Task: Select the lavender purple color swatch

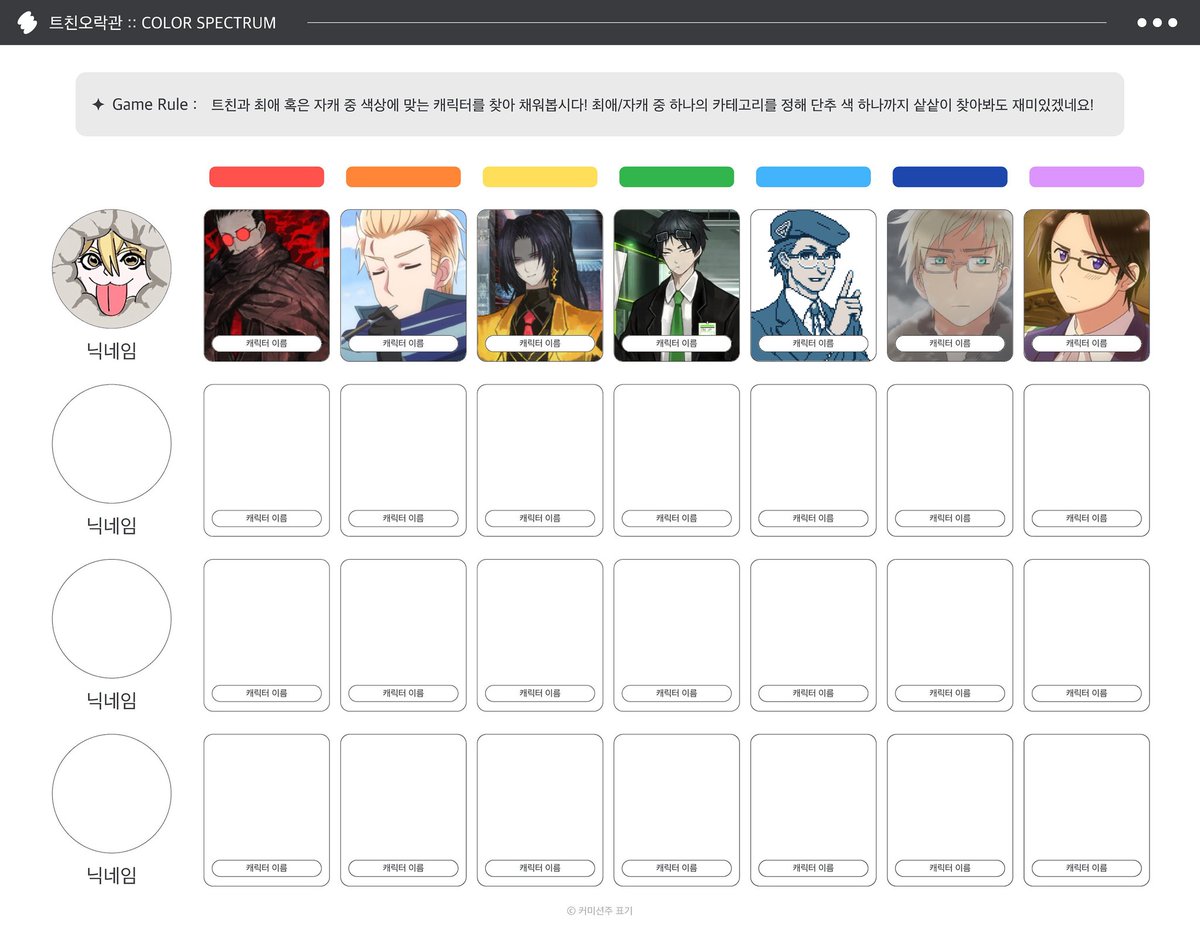Action: tap(1087, 177)
